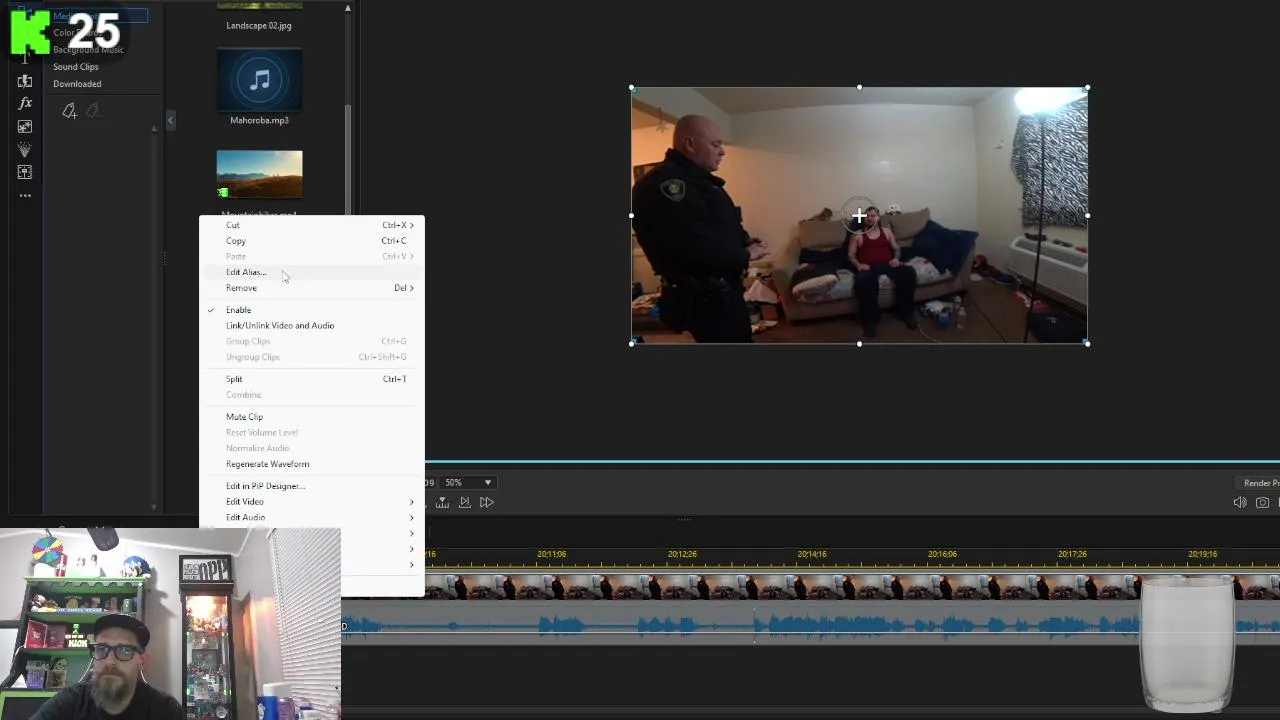
Task: Click top-left resize handle of preview clip
Action: point(632,88)
